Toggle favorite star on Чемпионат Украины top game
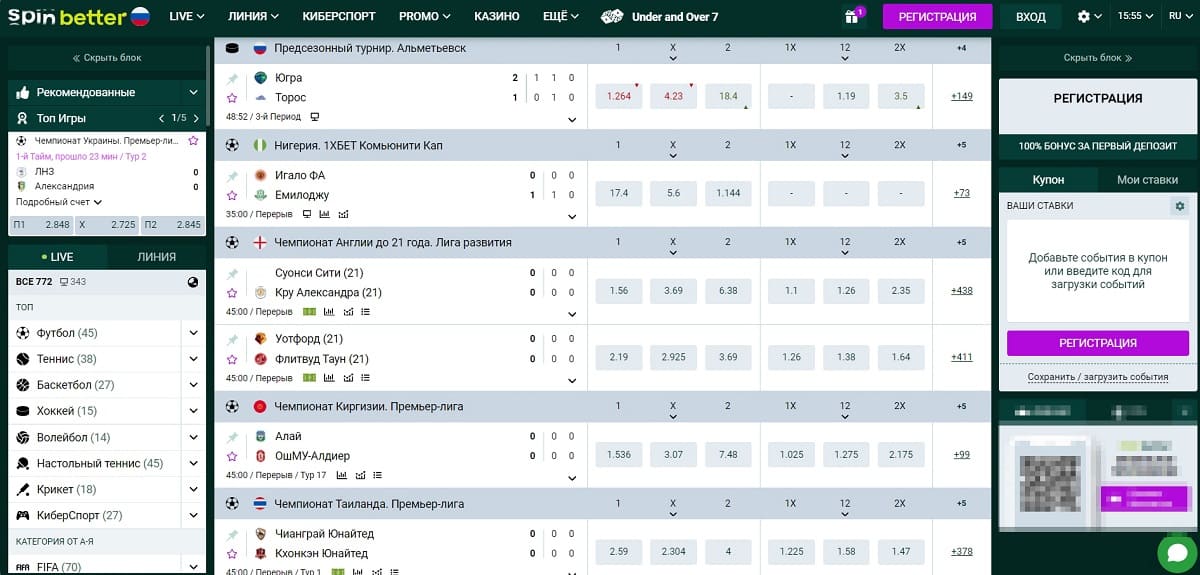Image resolution: width=1200 pixels, height=575 pixels. click(x=193, y=141)
